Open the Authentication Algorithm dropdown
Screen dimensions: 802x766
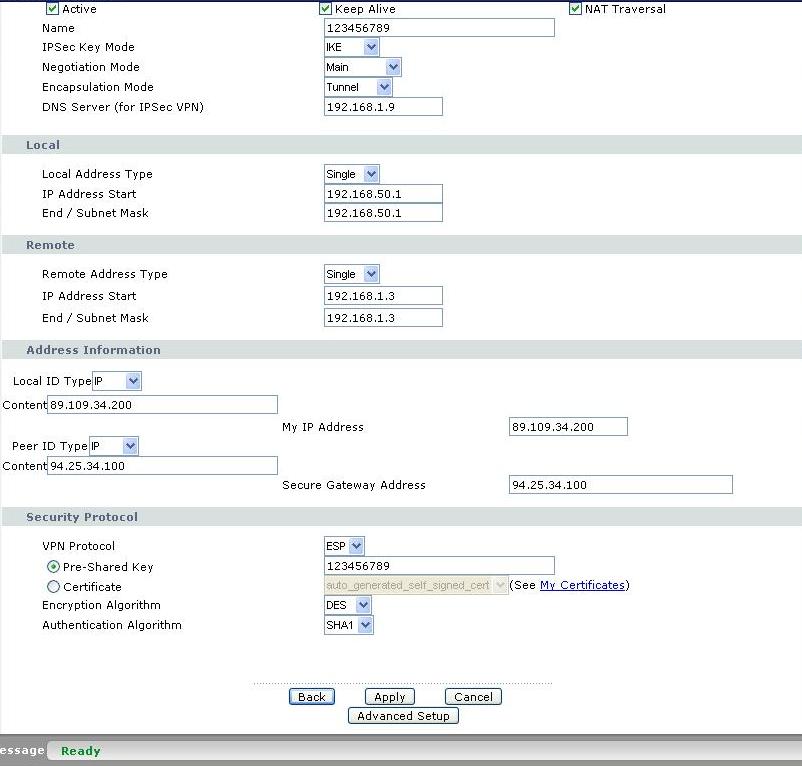click(x=349, y=625)
